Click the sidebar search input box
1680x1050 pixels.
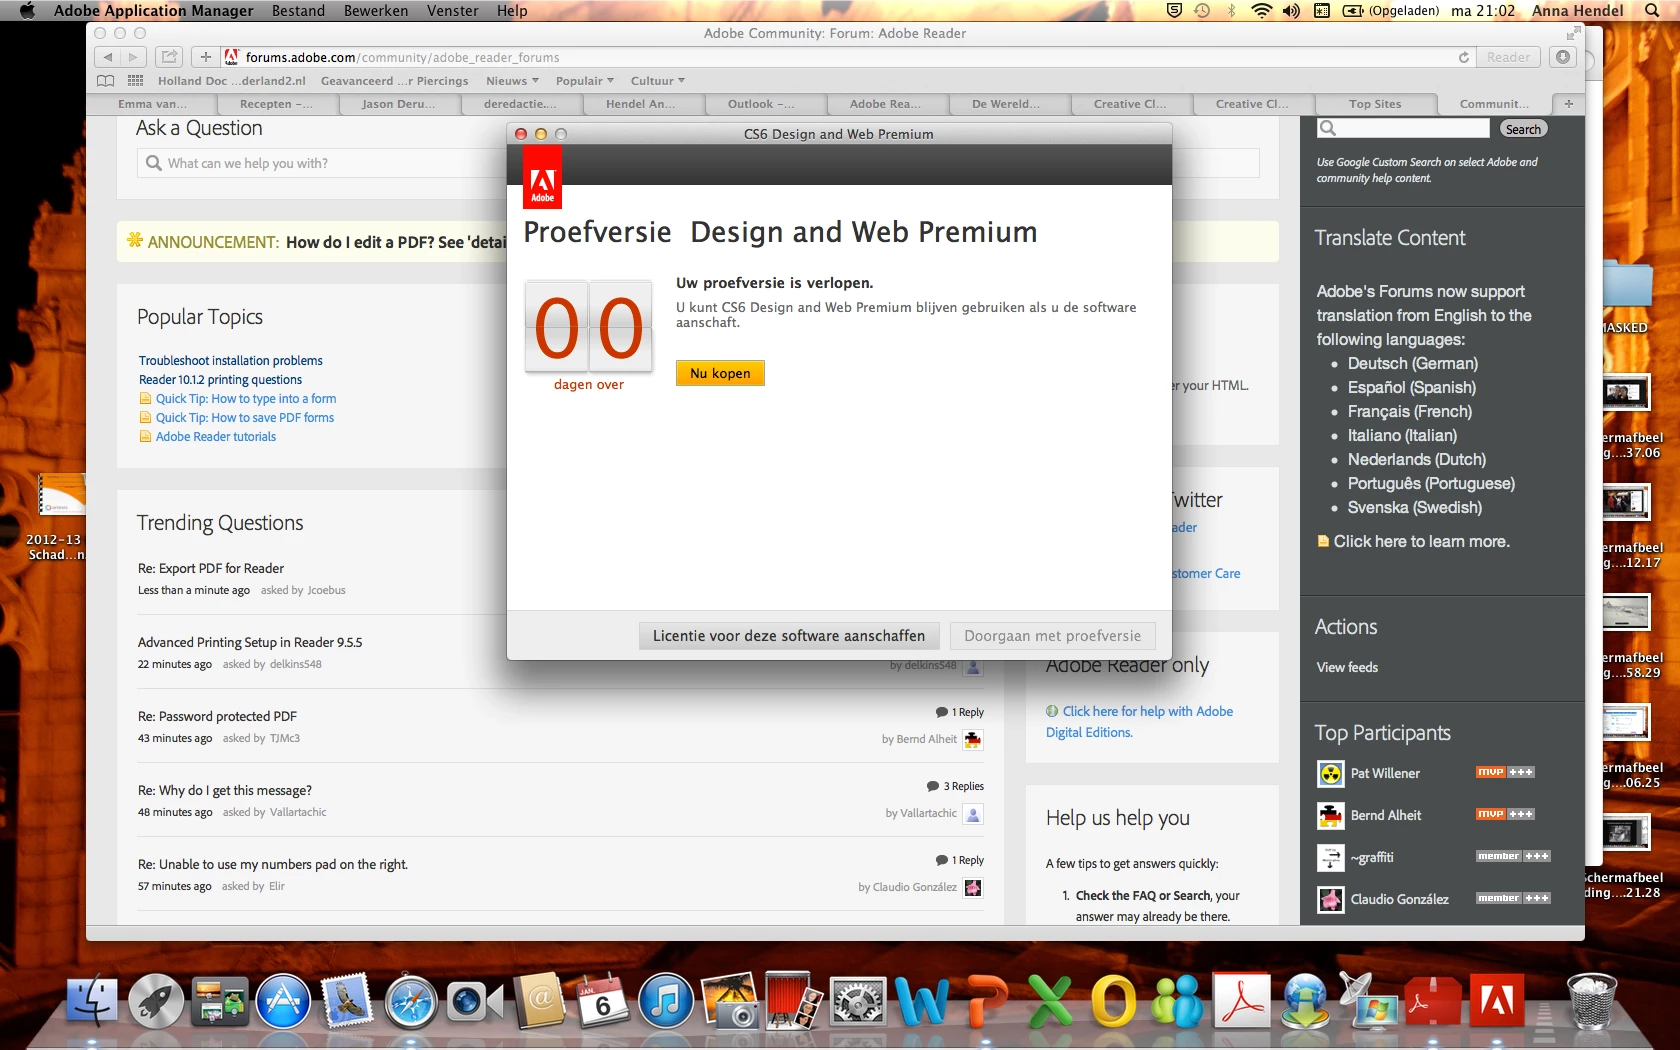(x=1404, y=128)
